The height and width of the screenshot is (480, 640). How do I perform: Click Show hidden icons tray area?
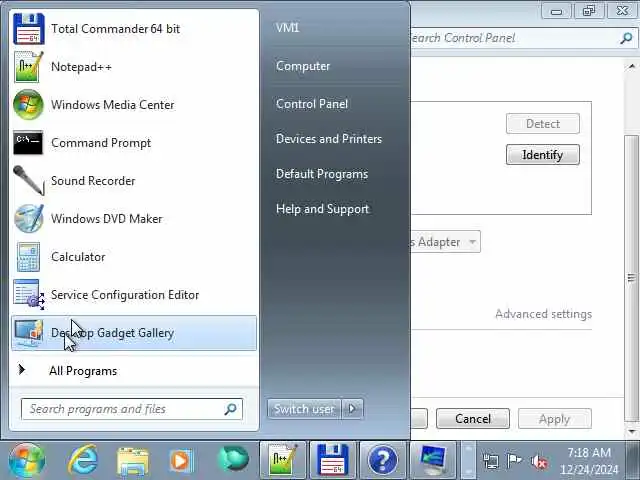(468, 461)
